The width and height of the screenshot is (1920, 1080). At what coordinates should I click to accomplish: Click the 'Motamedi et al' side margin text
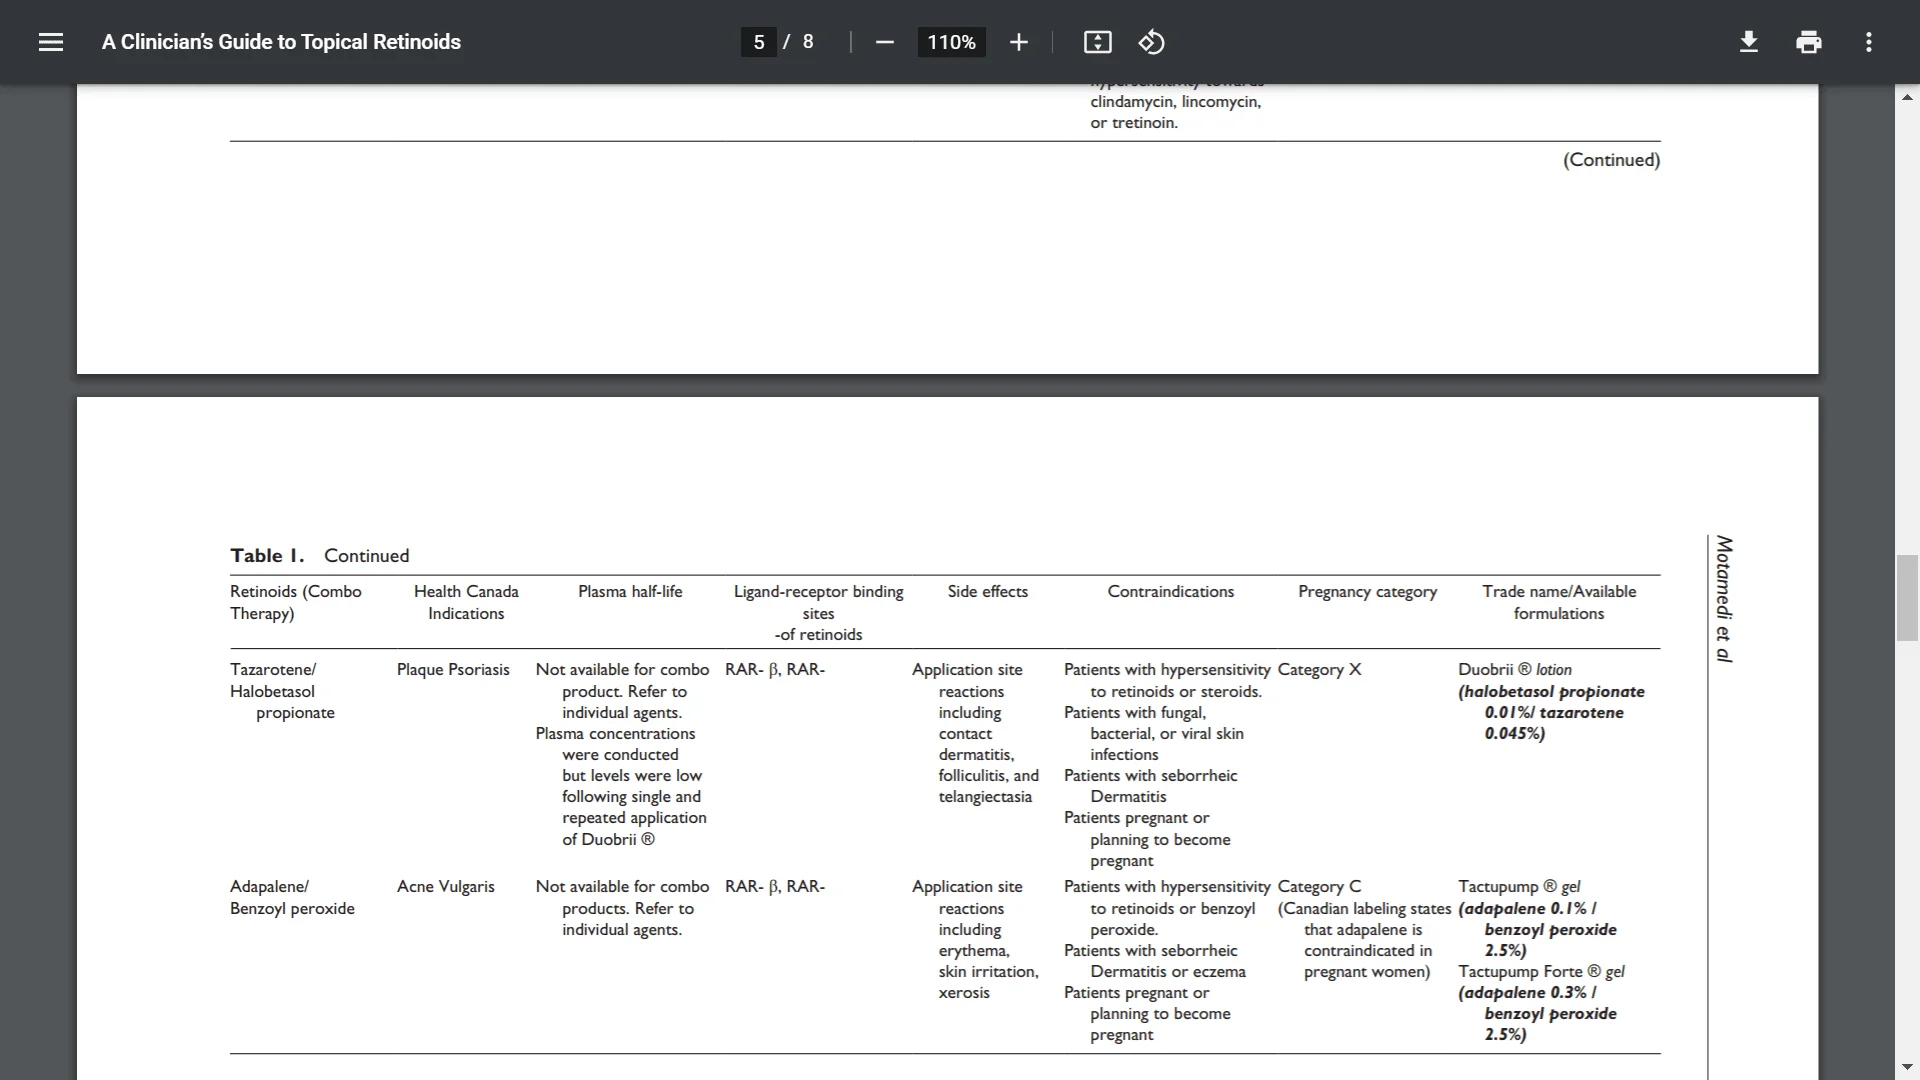click(1723, 599)
